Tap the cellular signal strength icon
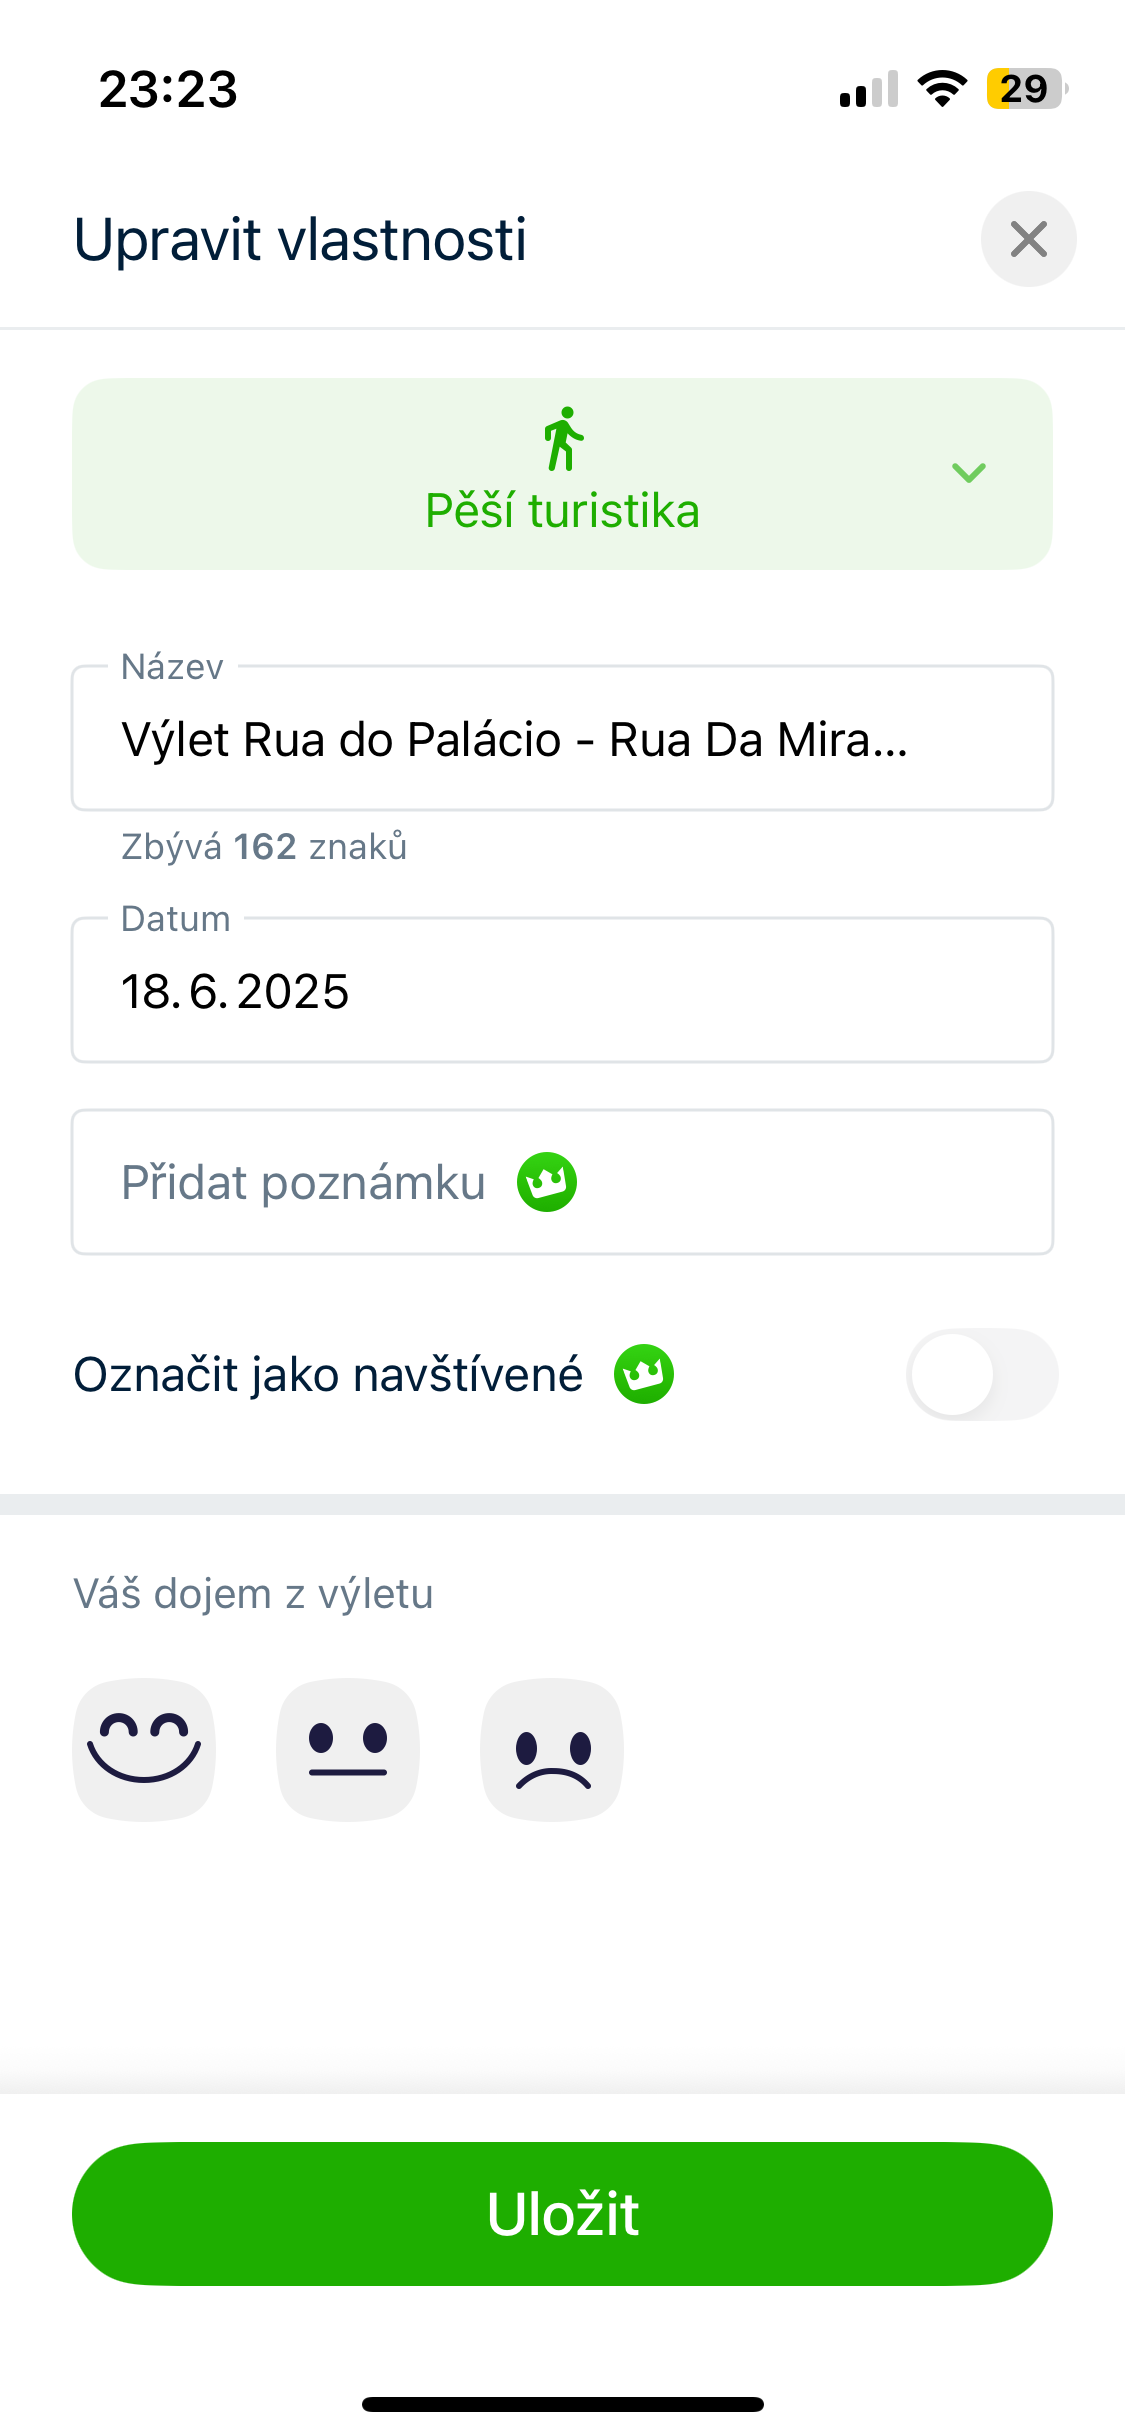 869,89
